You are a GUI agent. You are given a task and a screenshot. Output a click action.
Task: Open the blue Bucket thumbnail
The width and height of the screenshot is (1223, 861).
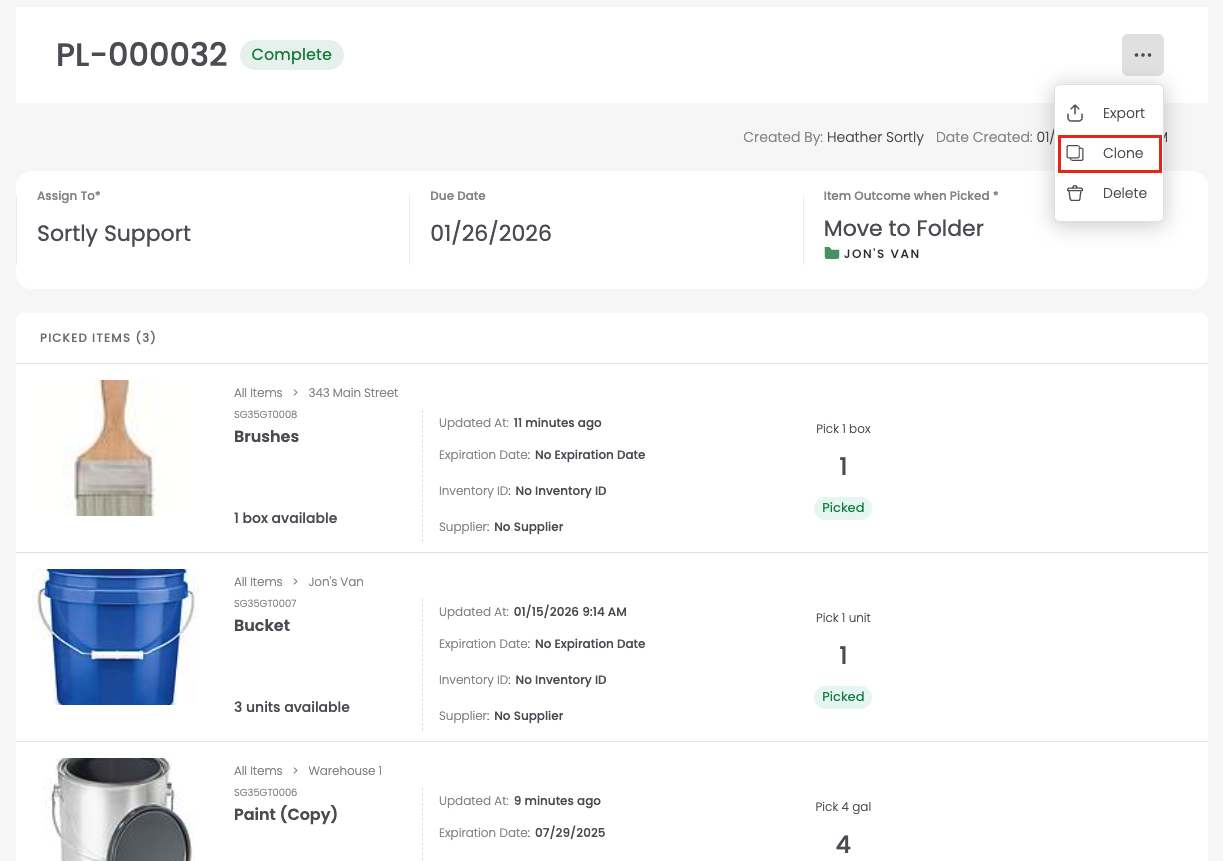(115, 636)
